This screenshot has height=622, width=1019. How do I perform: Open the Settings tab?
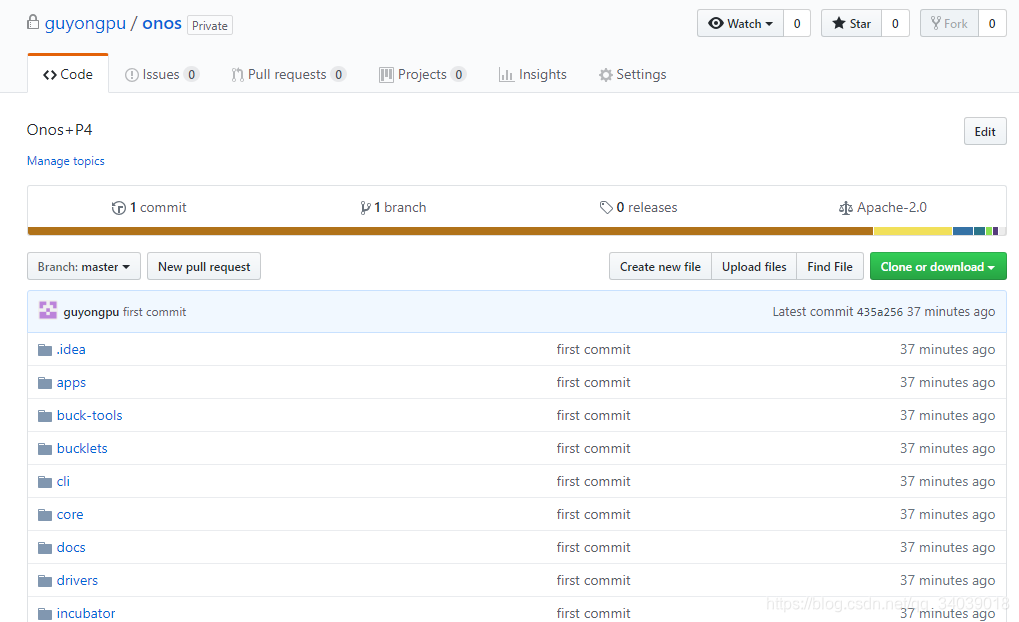tap(632, 75)
